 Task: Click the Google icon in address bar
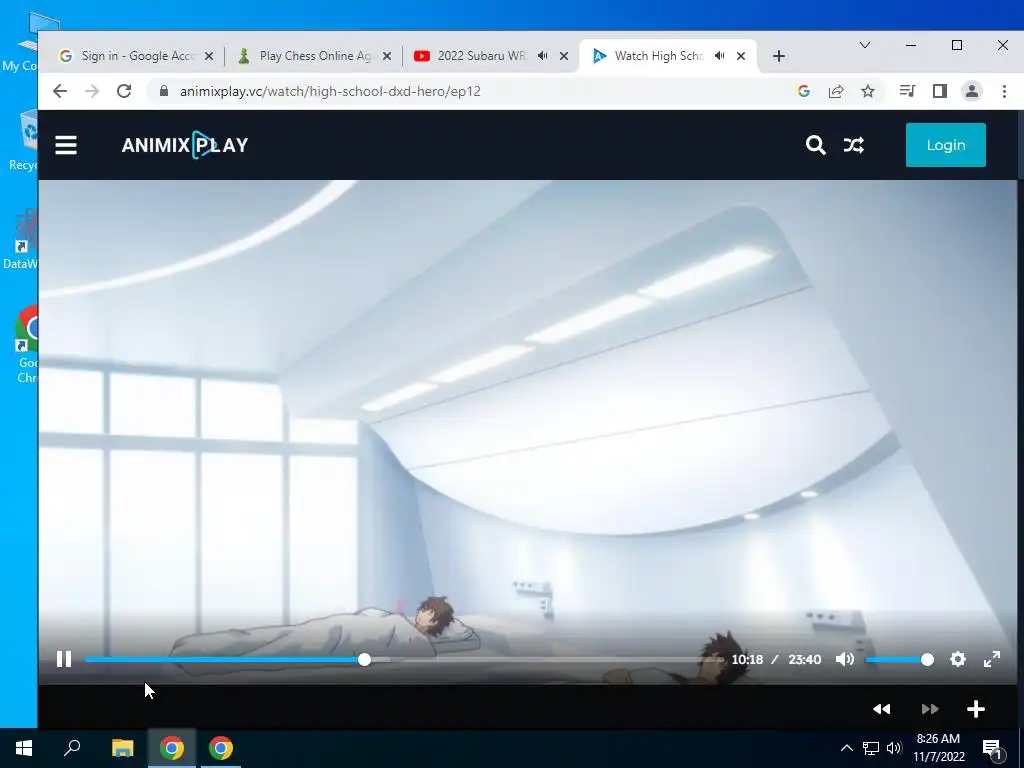pyautogui.click(x=804, y=91)
